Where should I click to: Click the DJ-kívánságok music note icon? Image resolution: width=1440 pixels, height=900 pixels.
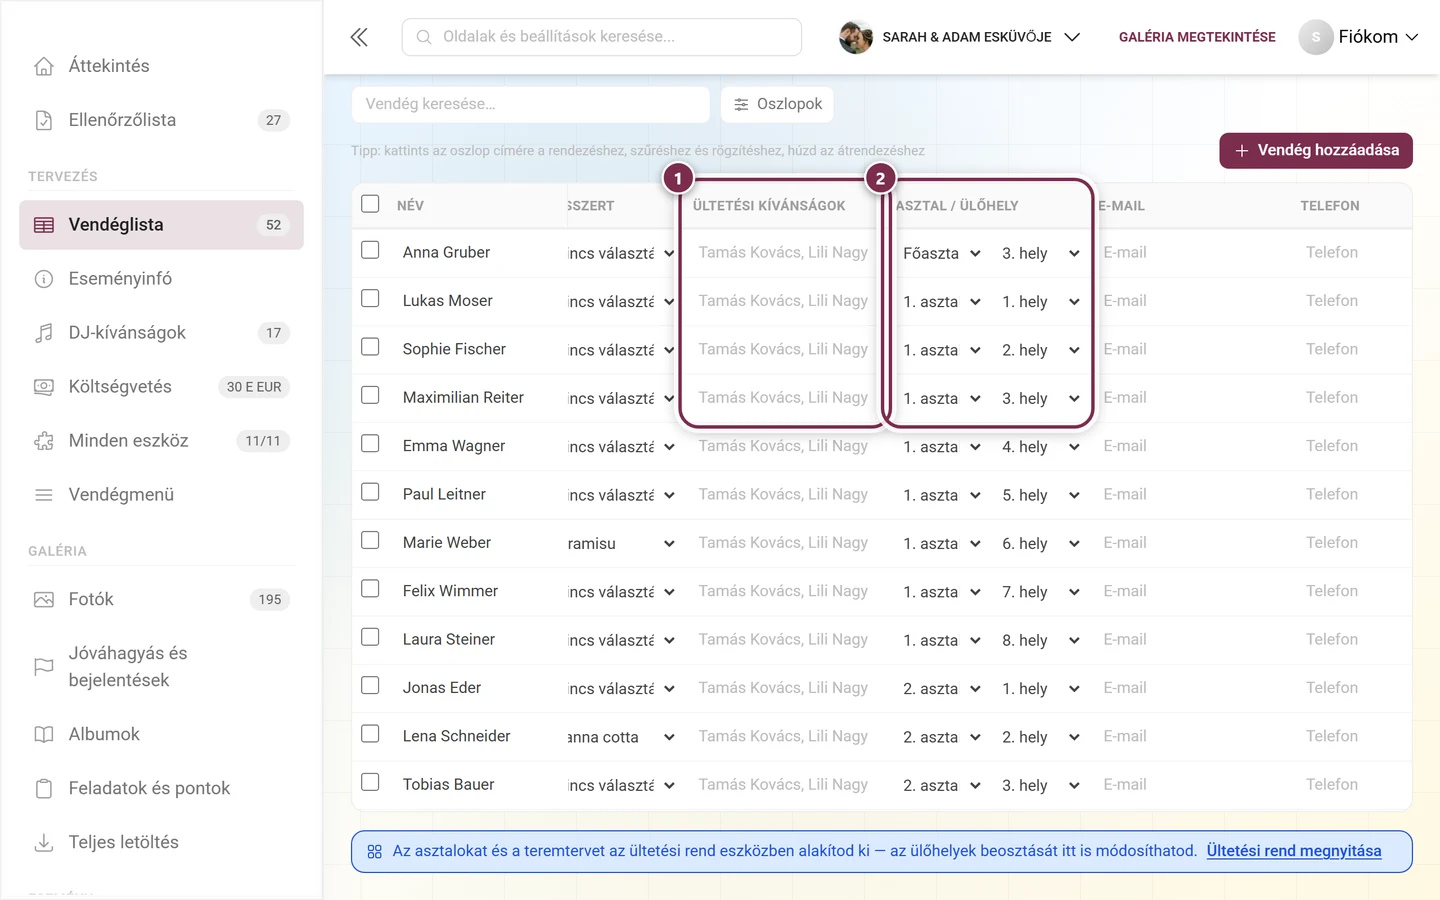tap(44, 333)
